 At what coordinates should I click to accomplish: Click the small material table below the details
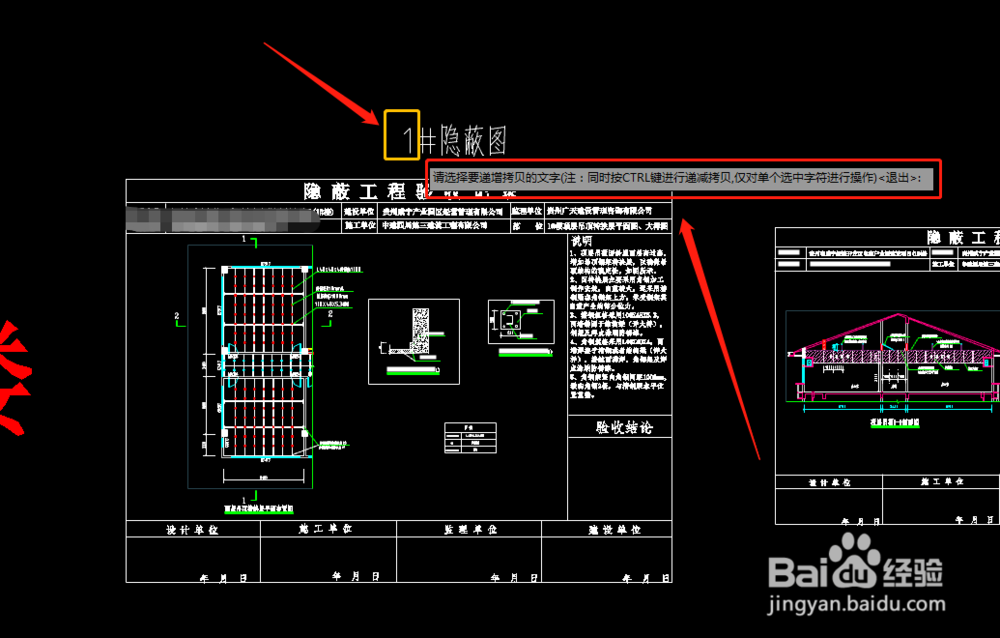[x=470, y=438]
